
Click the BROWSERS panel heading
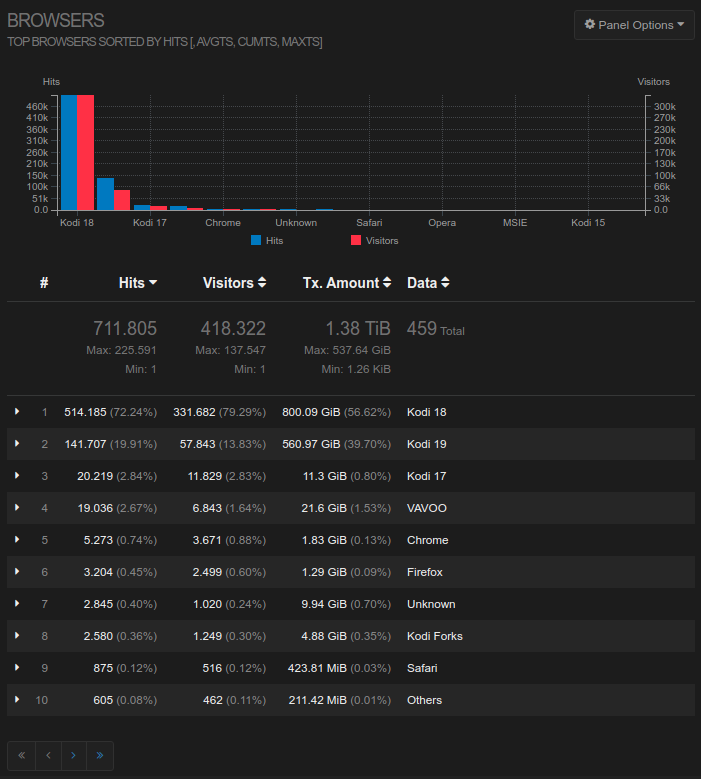tap(56, 20)
